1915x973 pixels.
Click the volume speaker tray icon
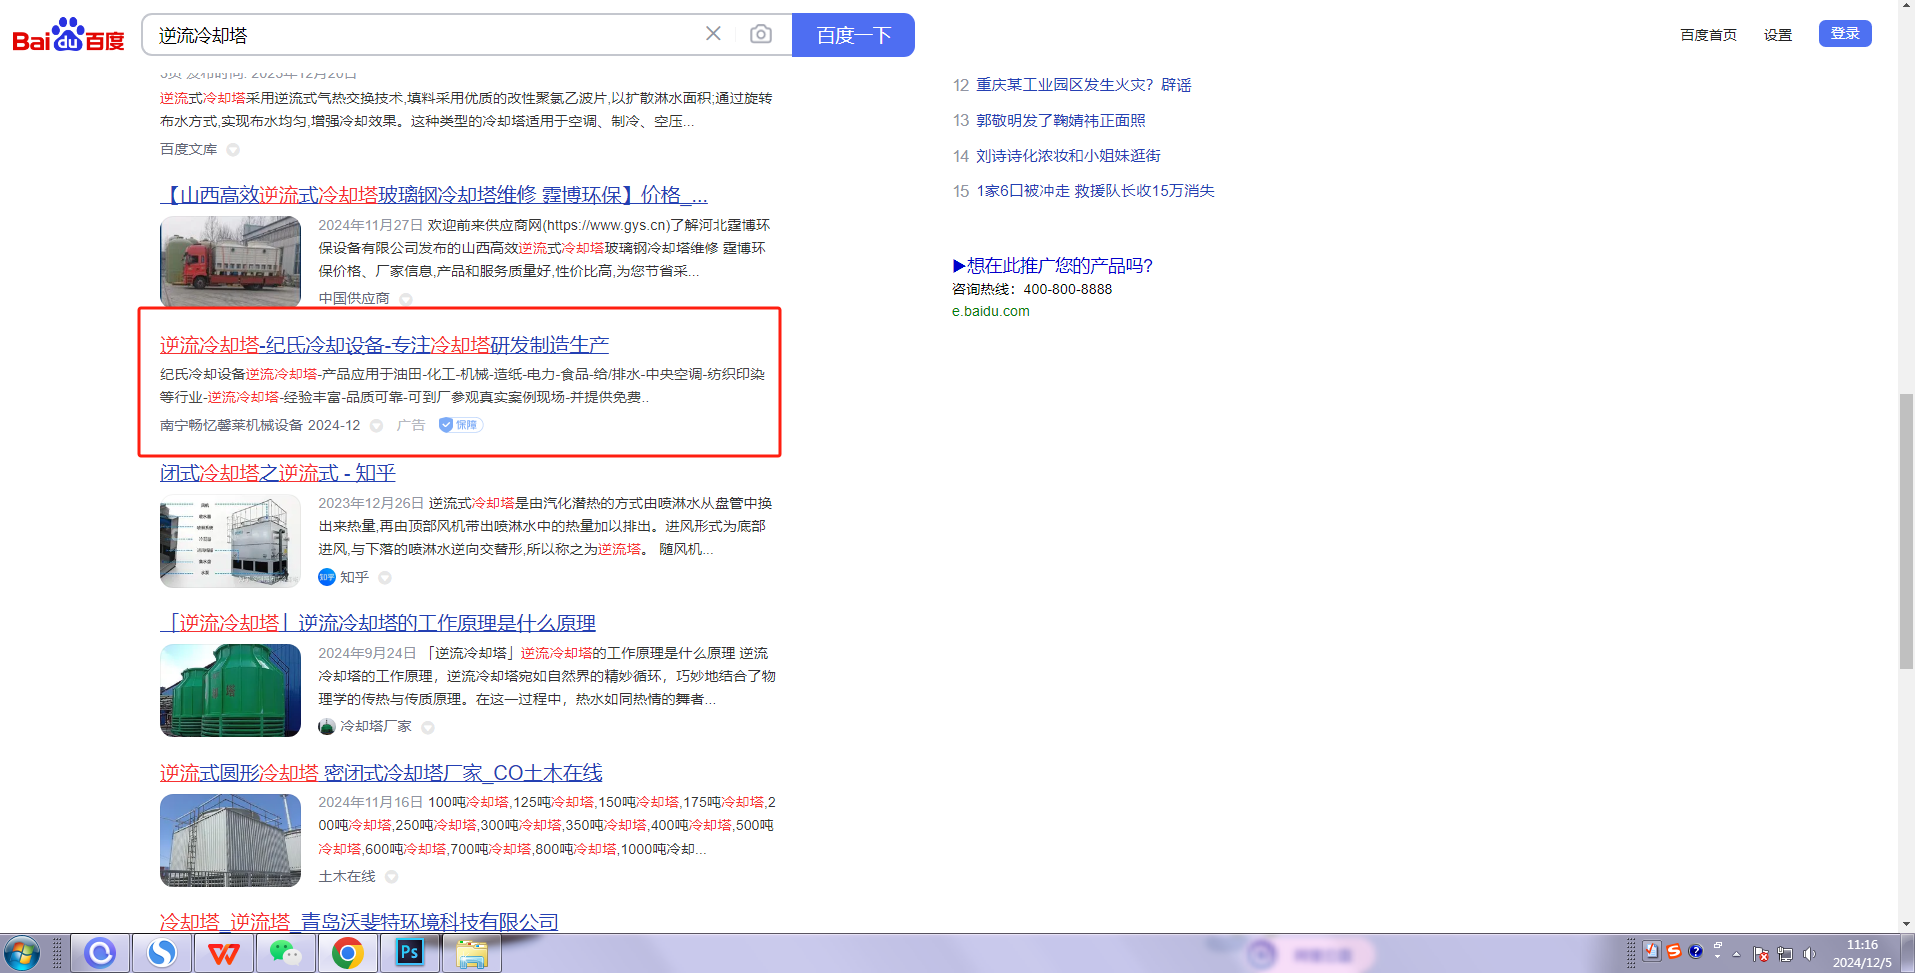[x=1808, y=954]
